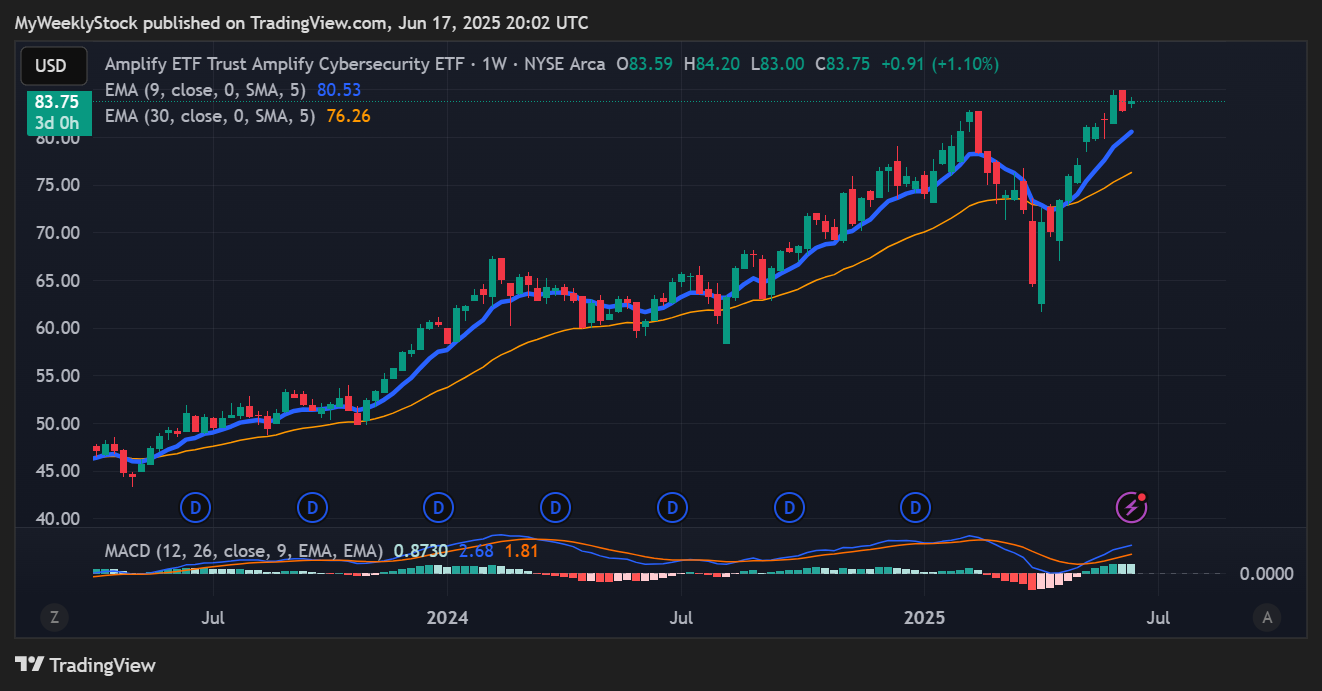Click the purple lightning earnings marker
Screen dimensions: 1322x691
click(x=1131, y=508)
